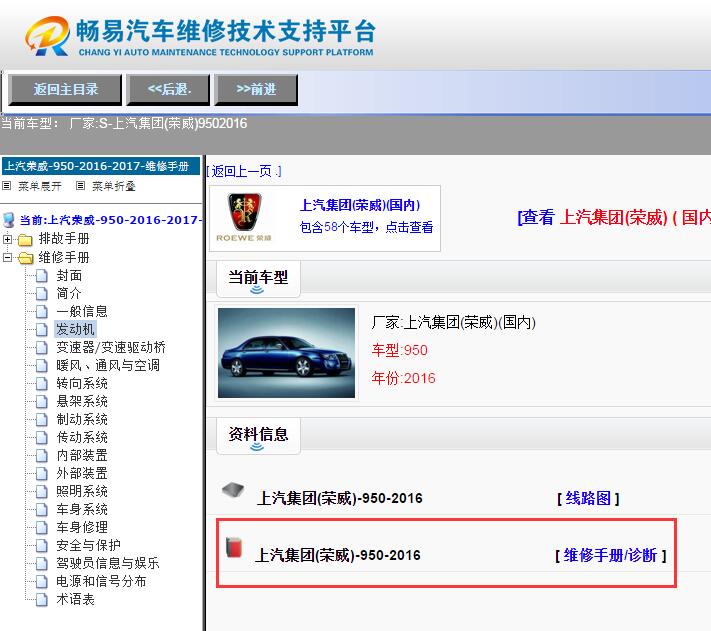
Task: Open the 内部装置 section
Action: (82, 455)
